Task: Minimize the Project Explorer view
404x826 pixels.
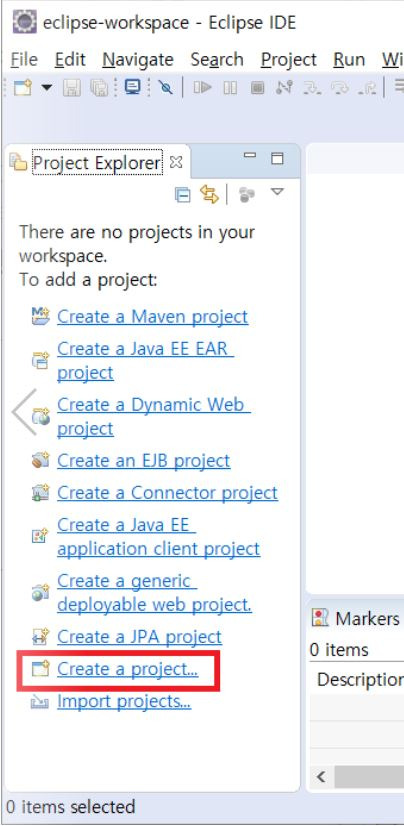Action: pyautogui.click(x=250, y=156)
